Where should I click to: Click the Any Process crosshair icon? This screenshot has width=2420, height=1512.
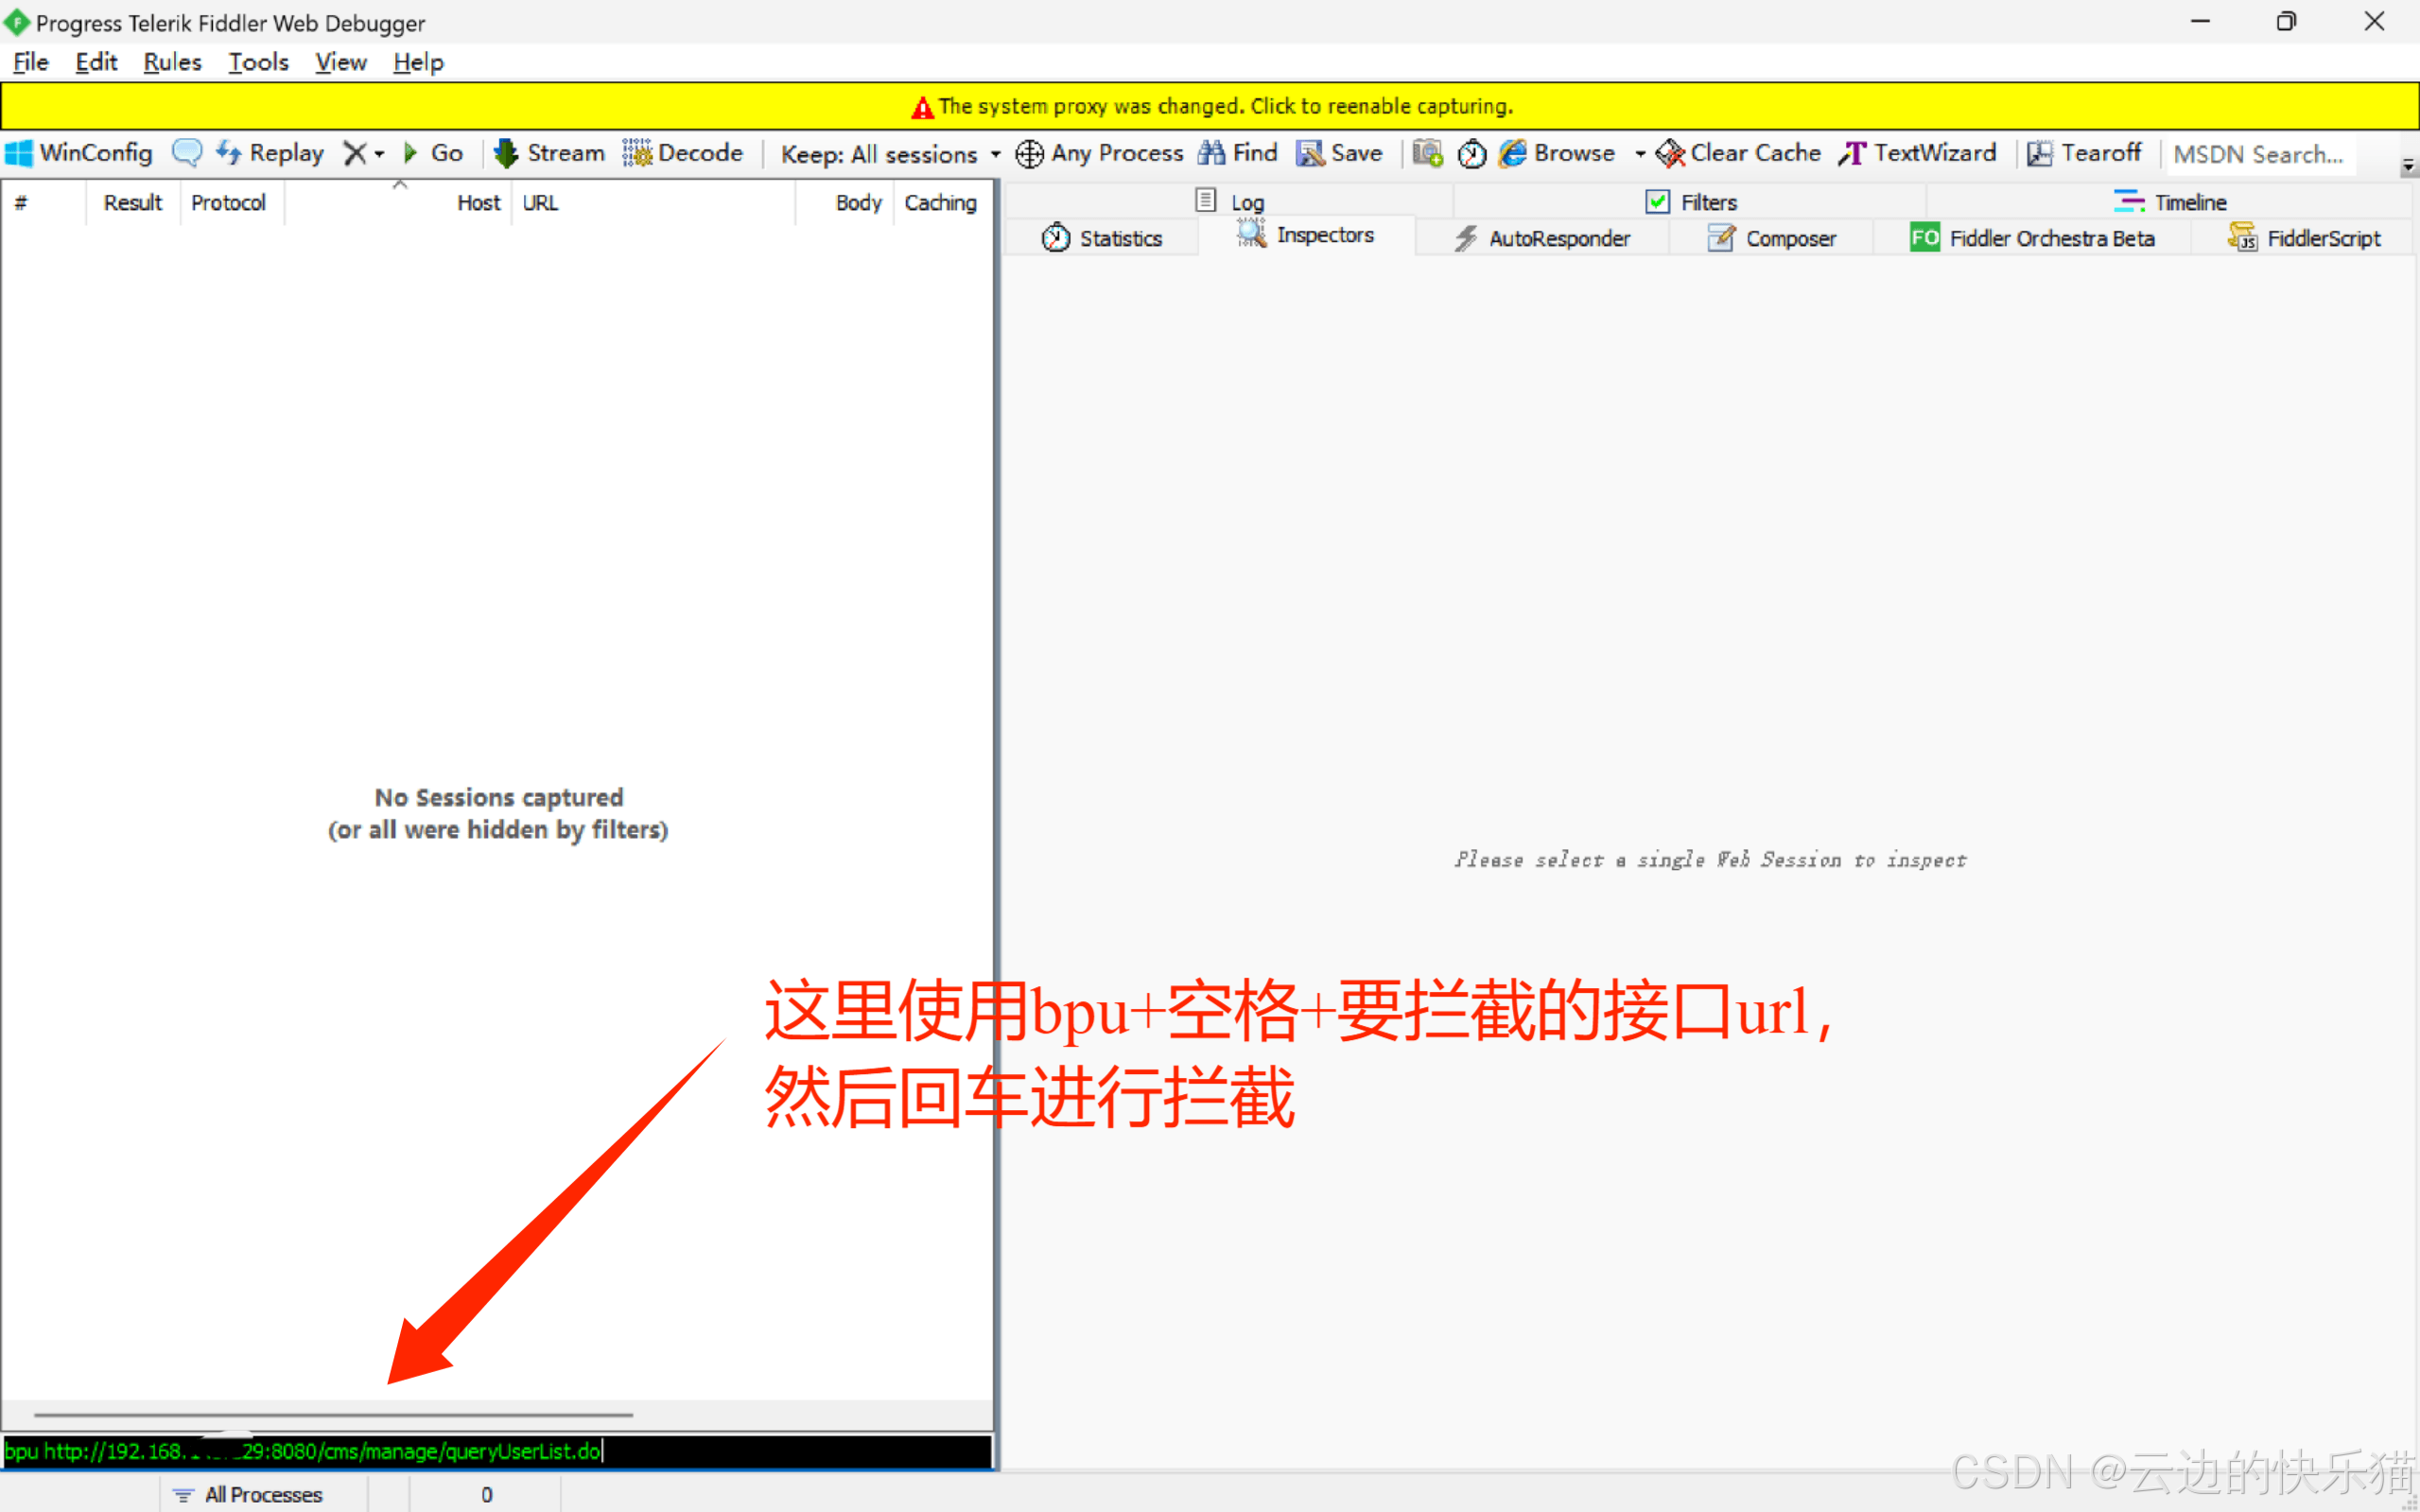(x=1029, y=153)
